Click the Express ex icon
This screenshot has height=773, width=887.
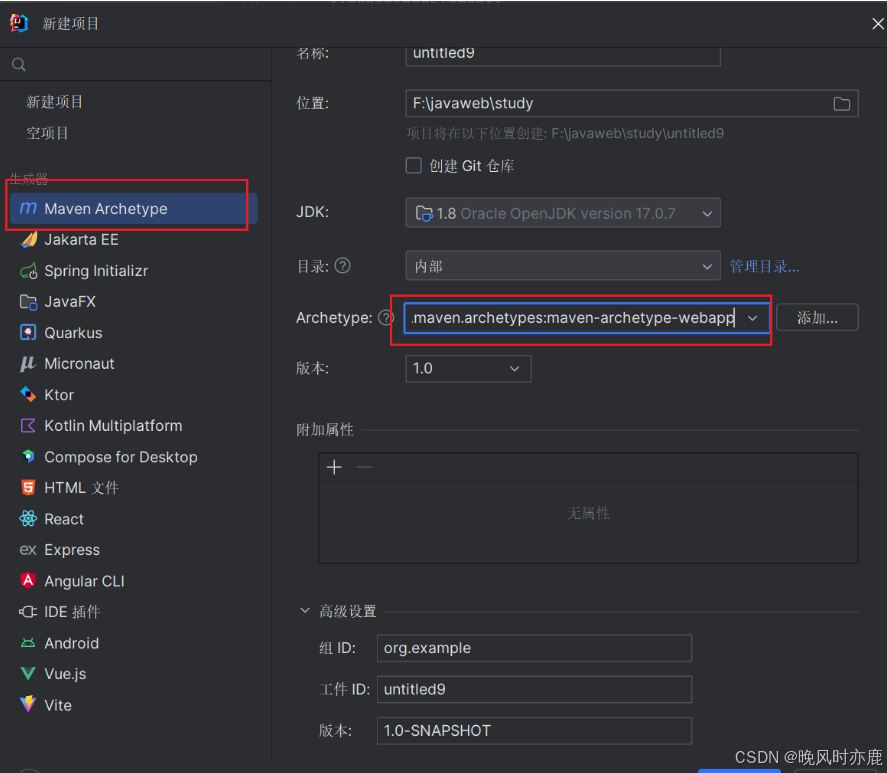[28, 550]
